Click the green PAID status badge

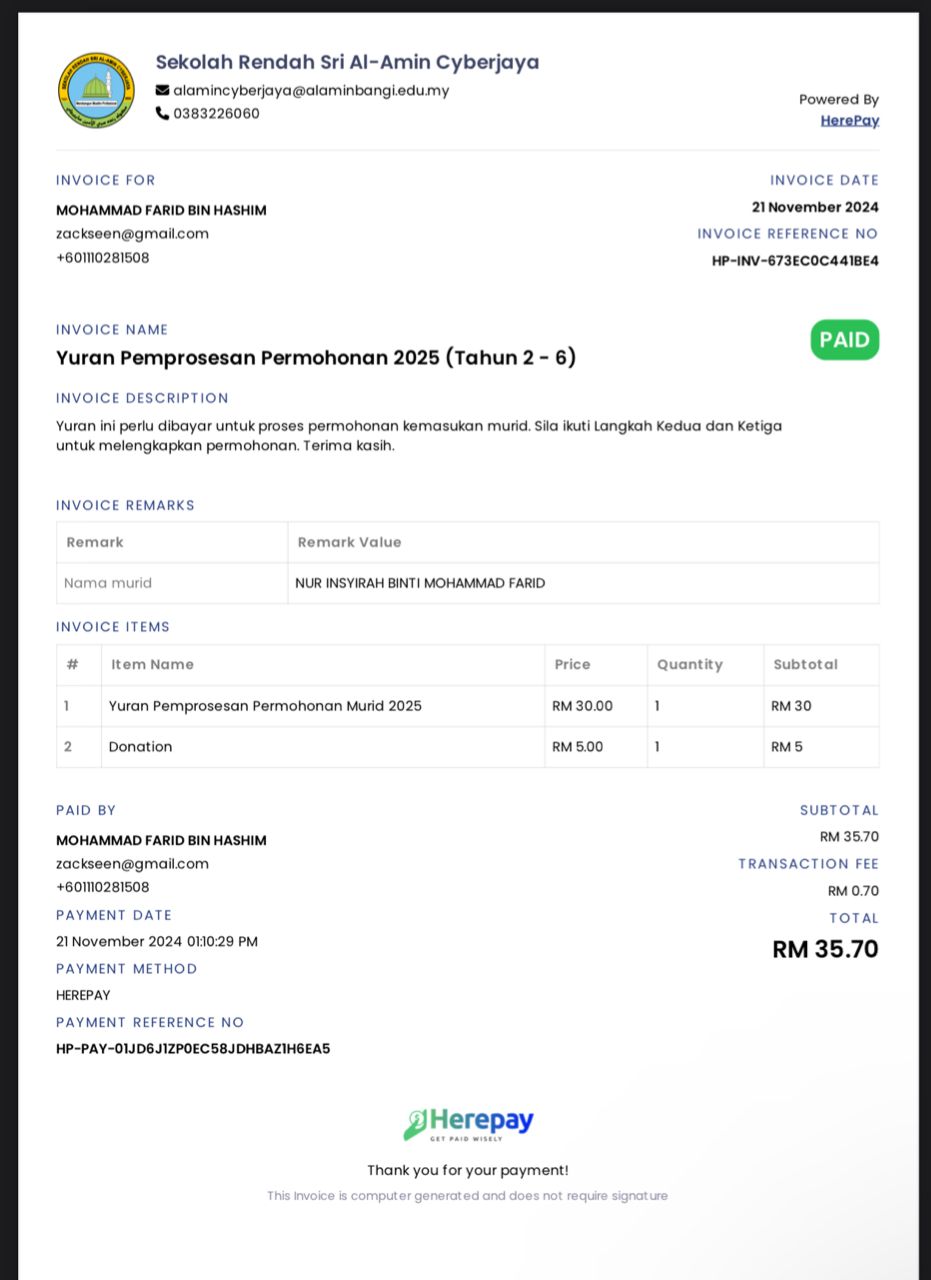point(845,340)
